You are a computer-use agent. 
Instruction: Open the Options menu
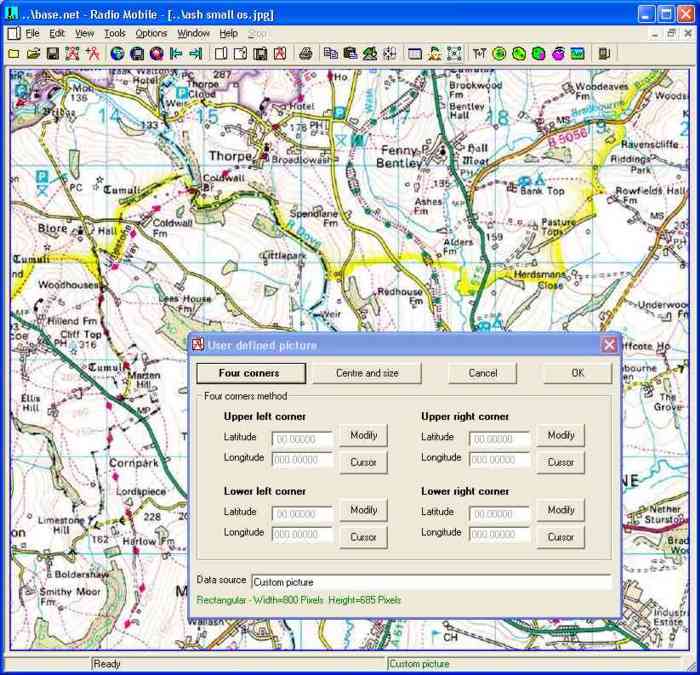coord(151,33)
